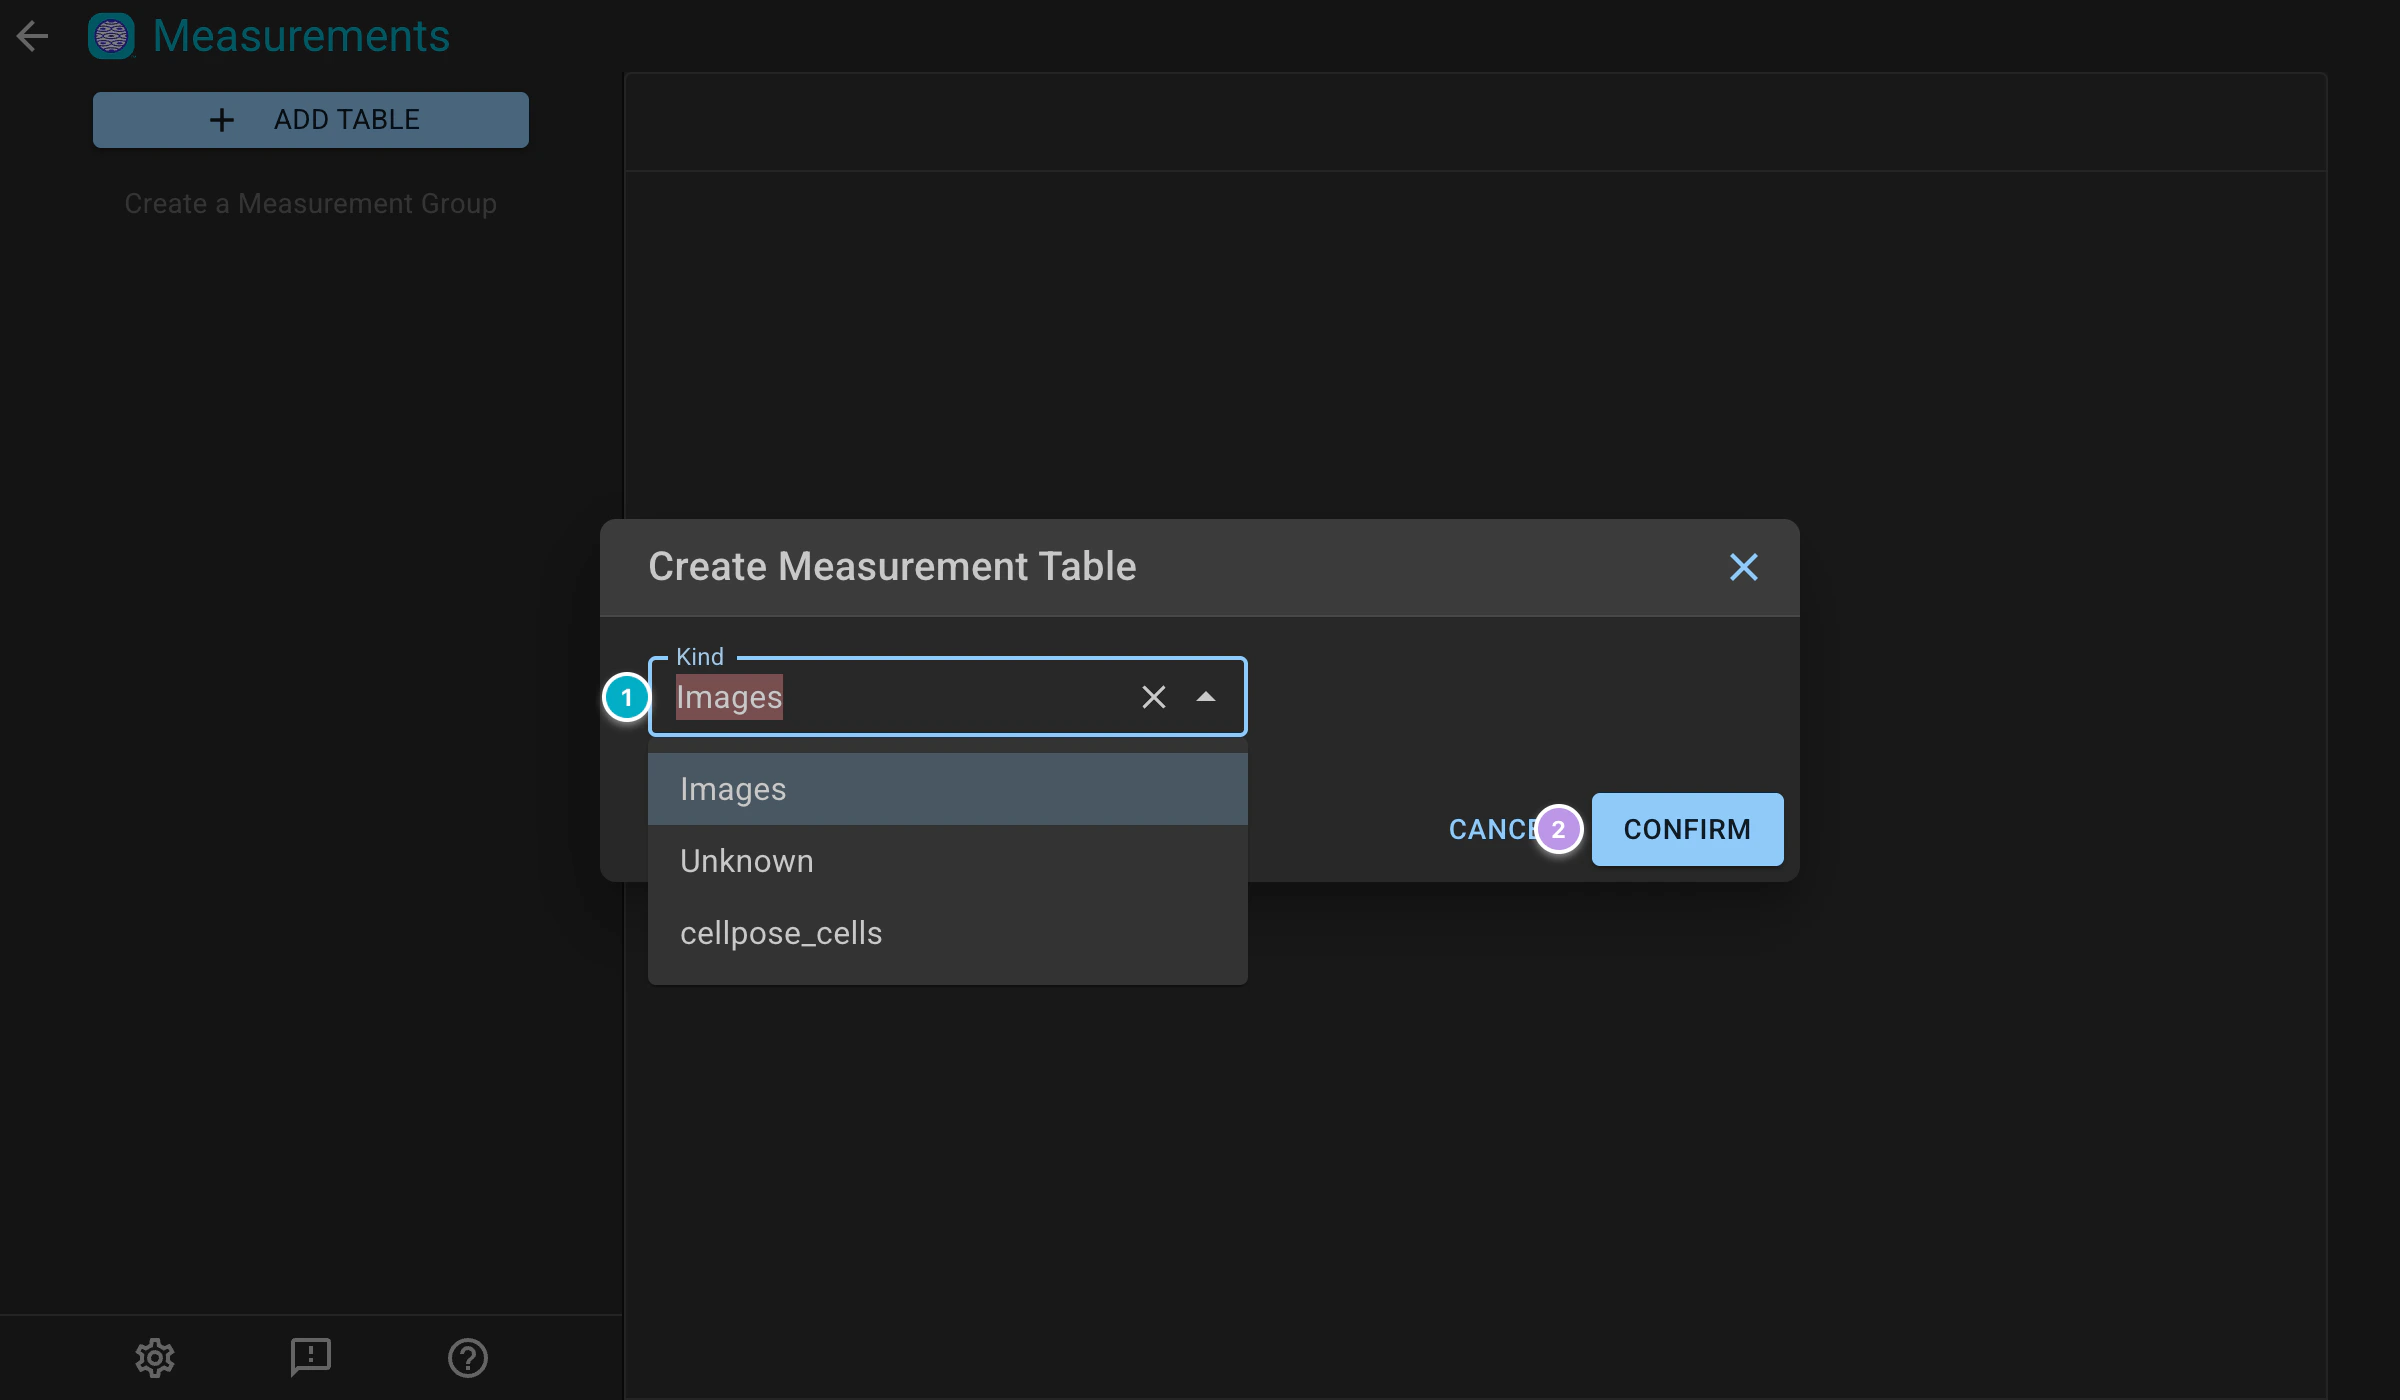Open settings via the gear icon
Viewport: 2400px width, 1400px height.
coord(155,1357)
